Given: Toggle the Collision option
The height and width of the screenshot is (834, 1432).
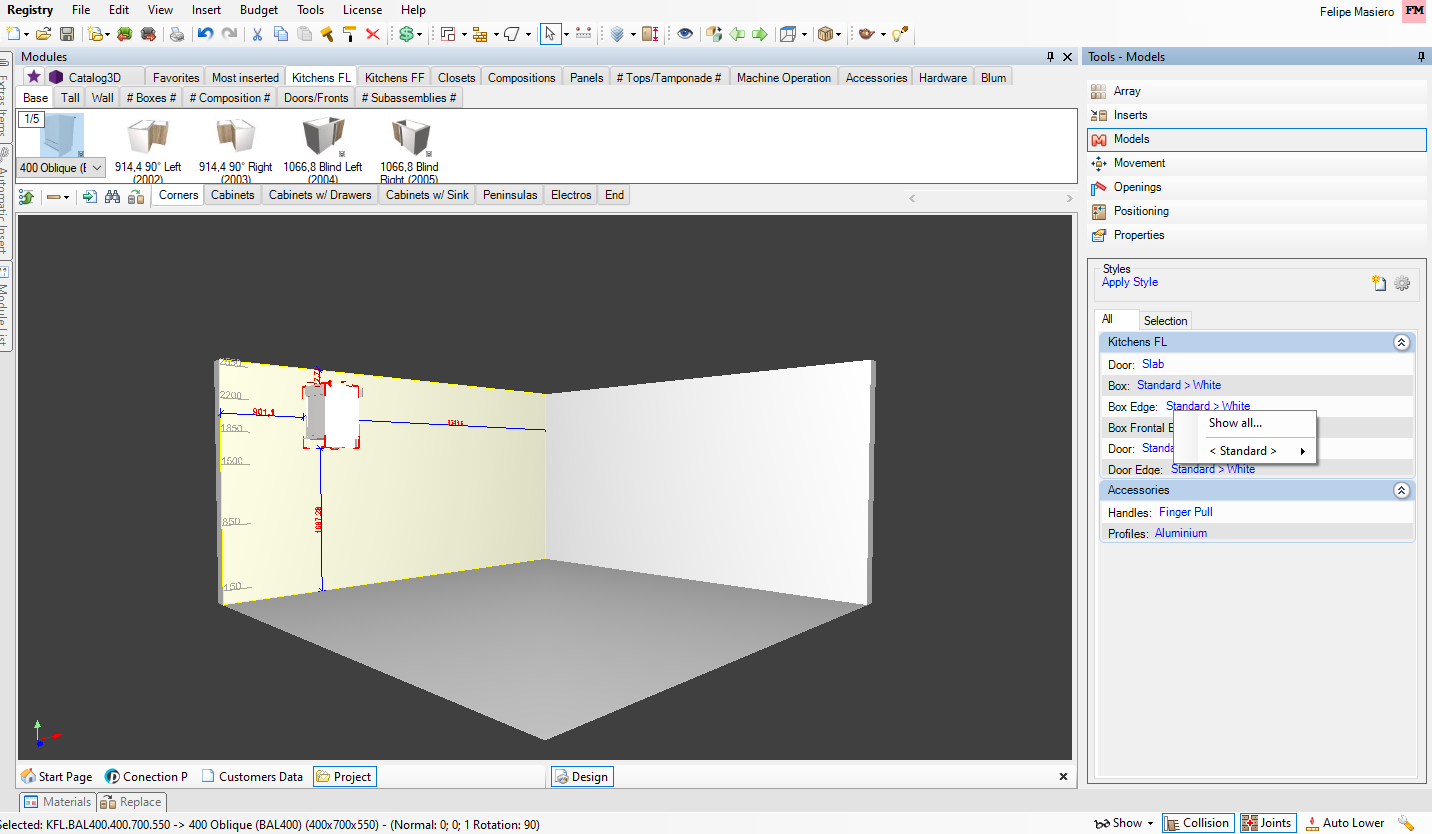Looking at the screenshot, I should [x=1198, y=823].
